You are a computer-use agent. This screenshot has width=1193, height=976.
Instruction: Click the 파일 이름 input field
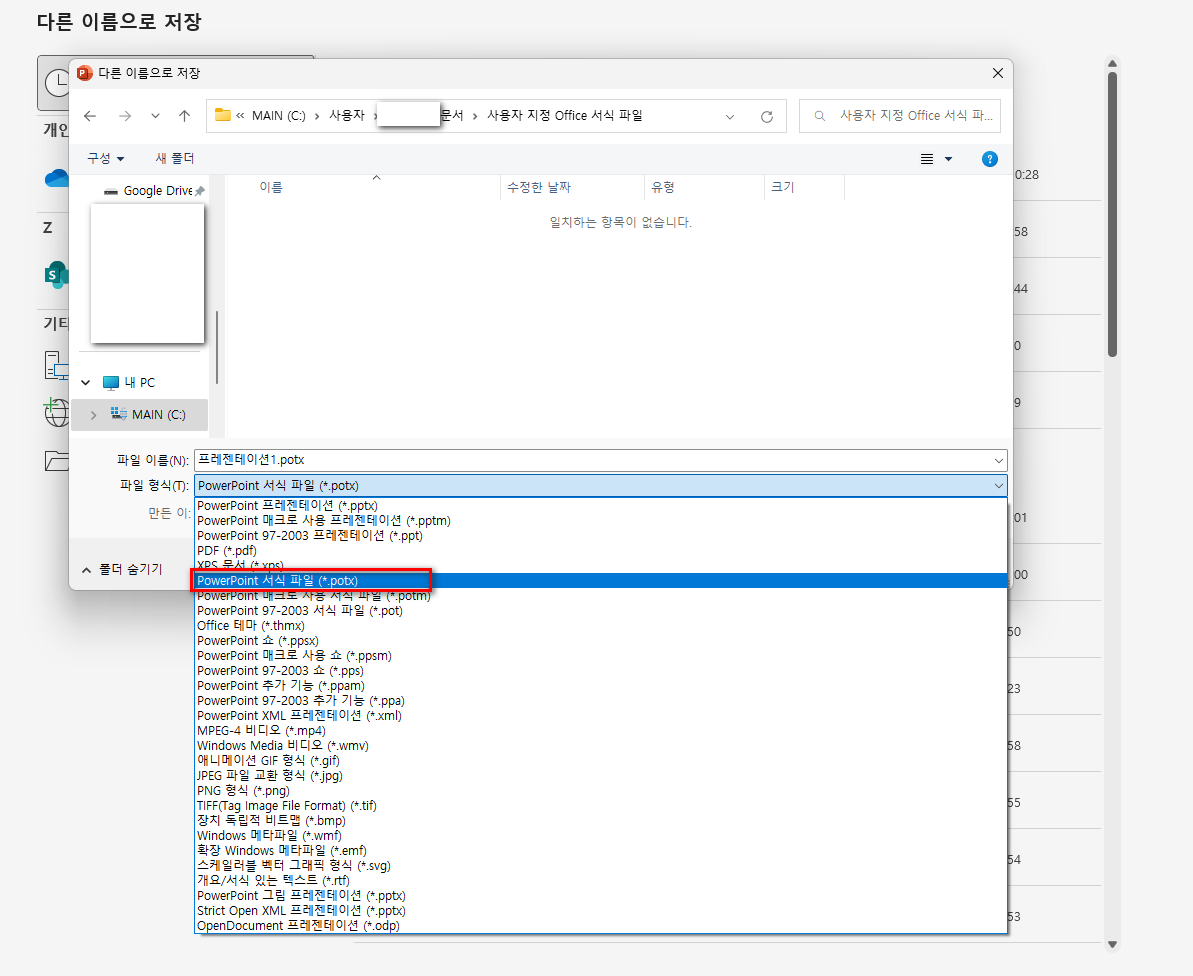pyautogui.click(x=593, y=460)
